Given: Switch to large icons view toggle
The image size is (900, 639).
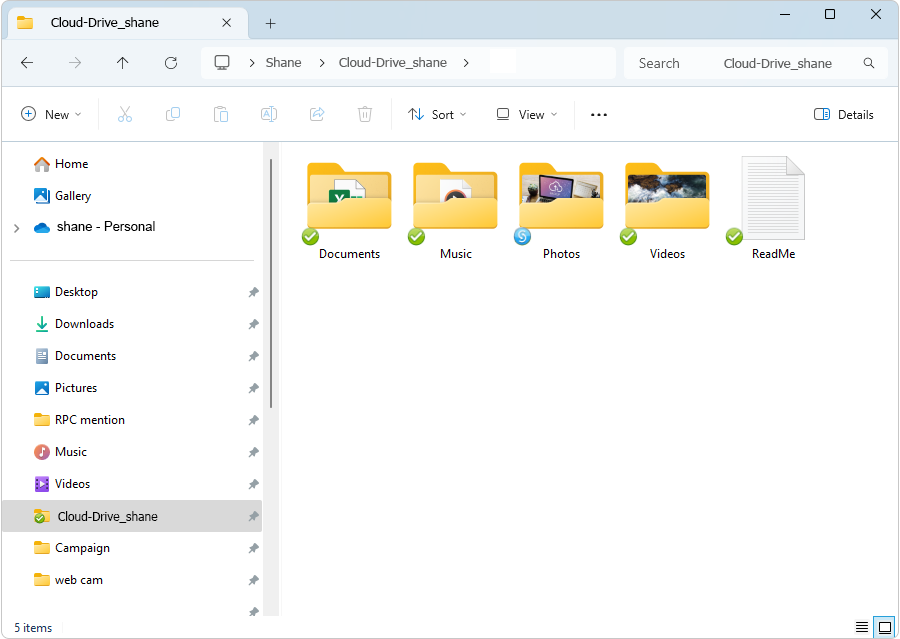Looking at the screenshot, I should [x=885, y=627].
